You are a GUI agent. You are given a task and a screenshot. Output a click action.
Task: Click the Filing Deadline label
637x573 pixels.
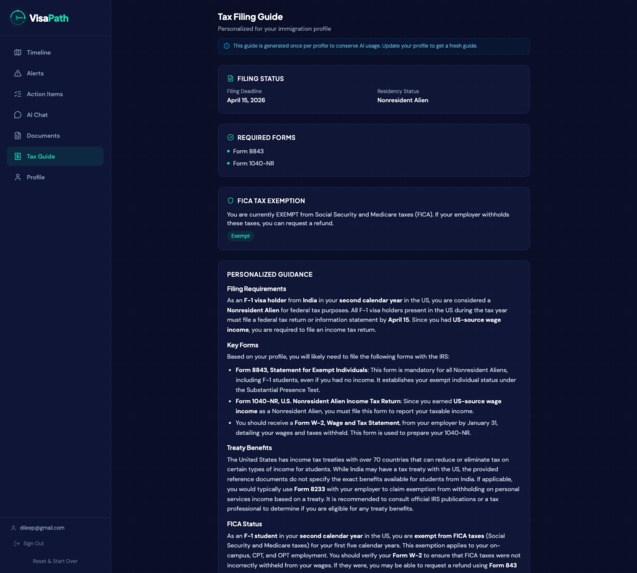point(244,91)
